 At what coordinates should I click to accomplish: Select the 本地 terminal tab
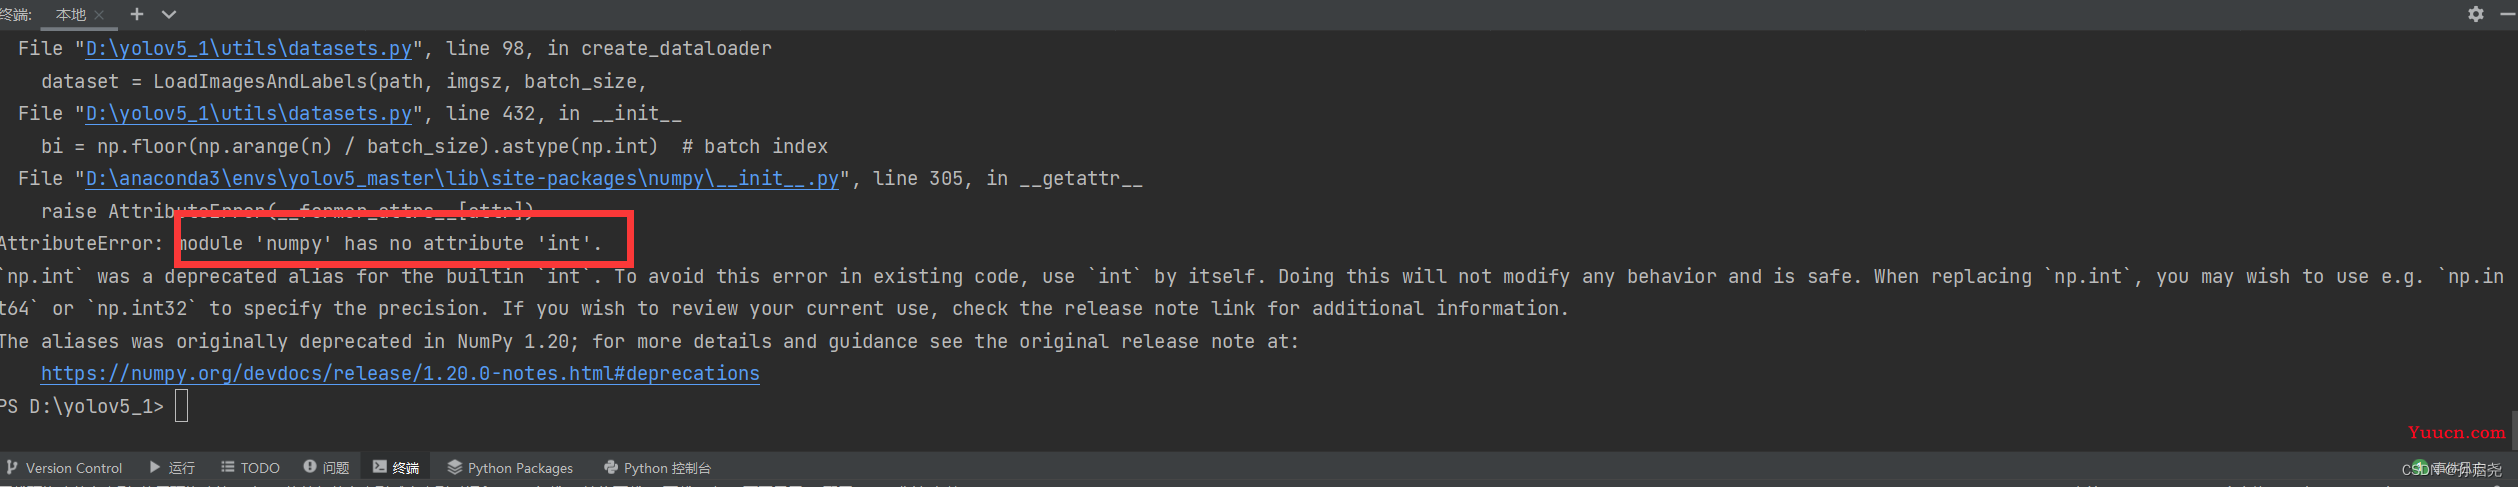coord(71,15)
